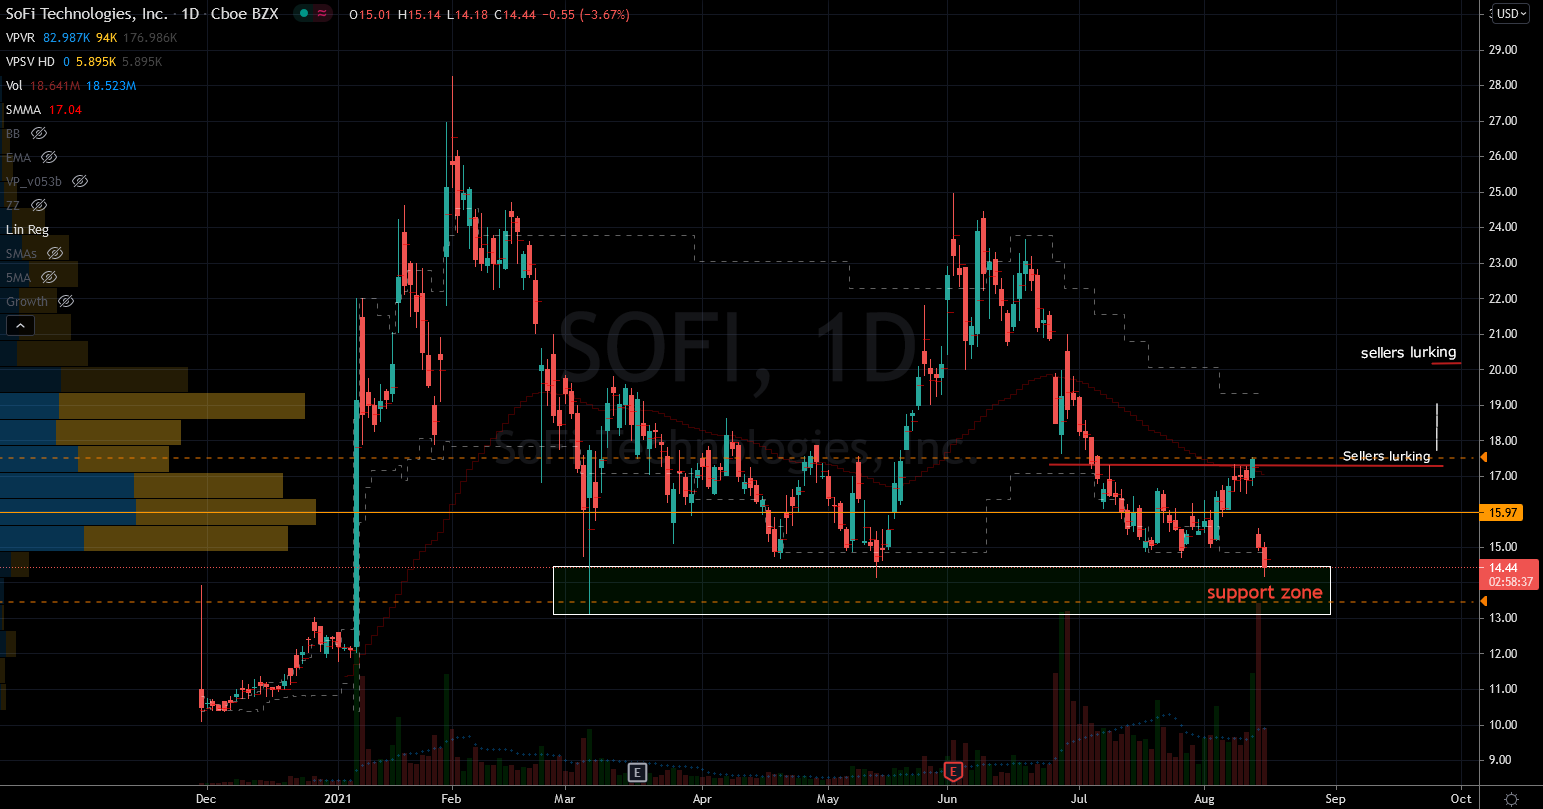Select the VPVR indicator legend
Viewport: 1543px width, 809px height.
pos(20,38)
